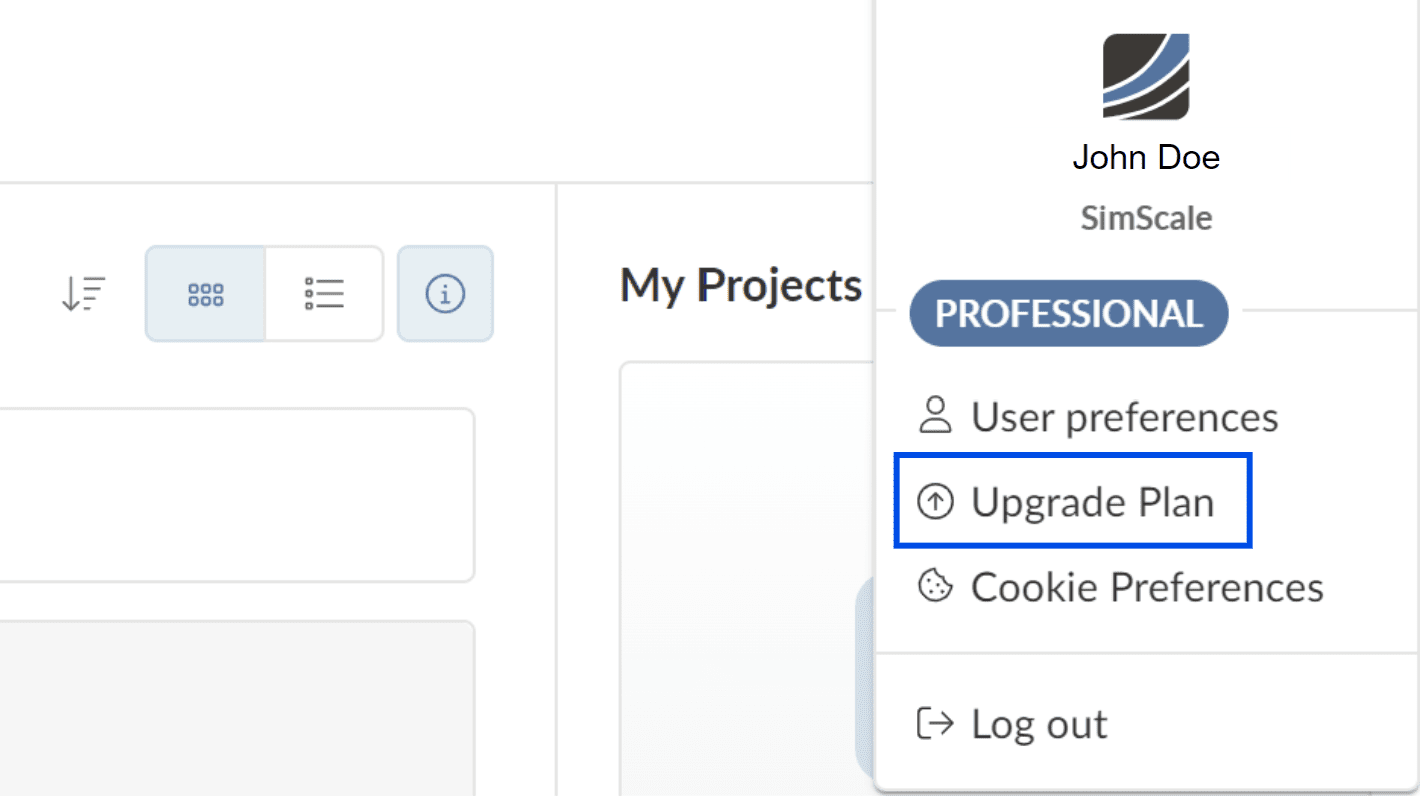Select the first project card on left

pos(236,494)
